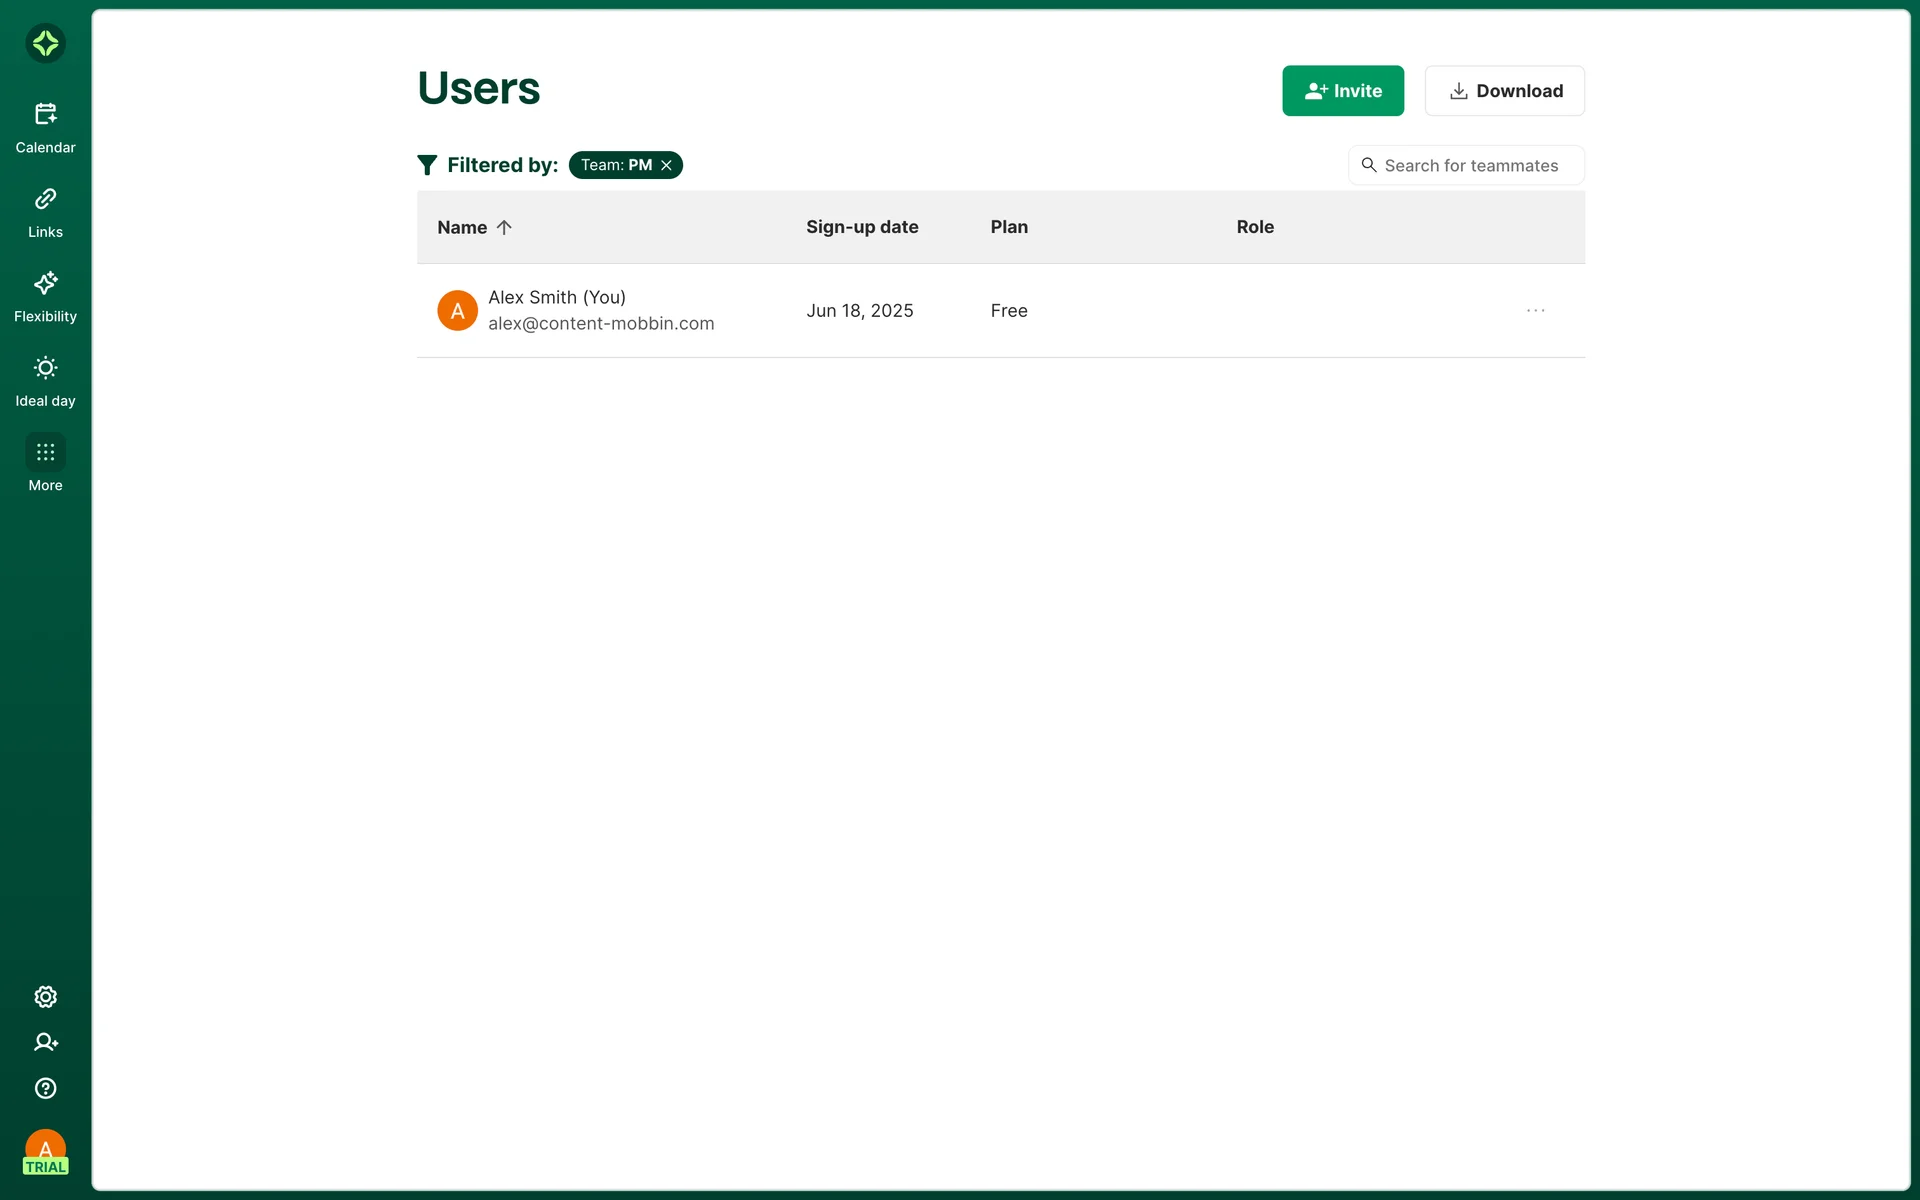This screenshot has width=1920, height=1200.
Task: Click the Plan column header
Action: 1009,227
